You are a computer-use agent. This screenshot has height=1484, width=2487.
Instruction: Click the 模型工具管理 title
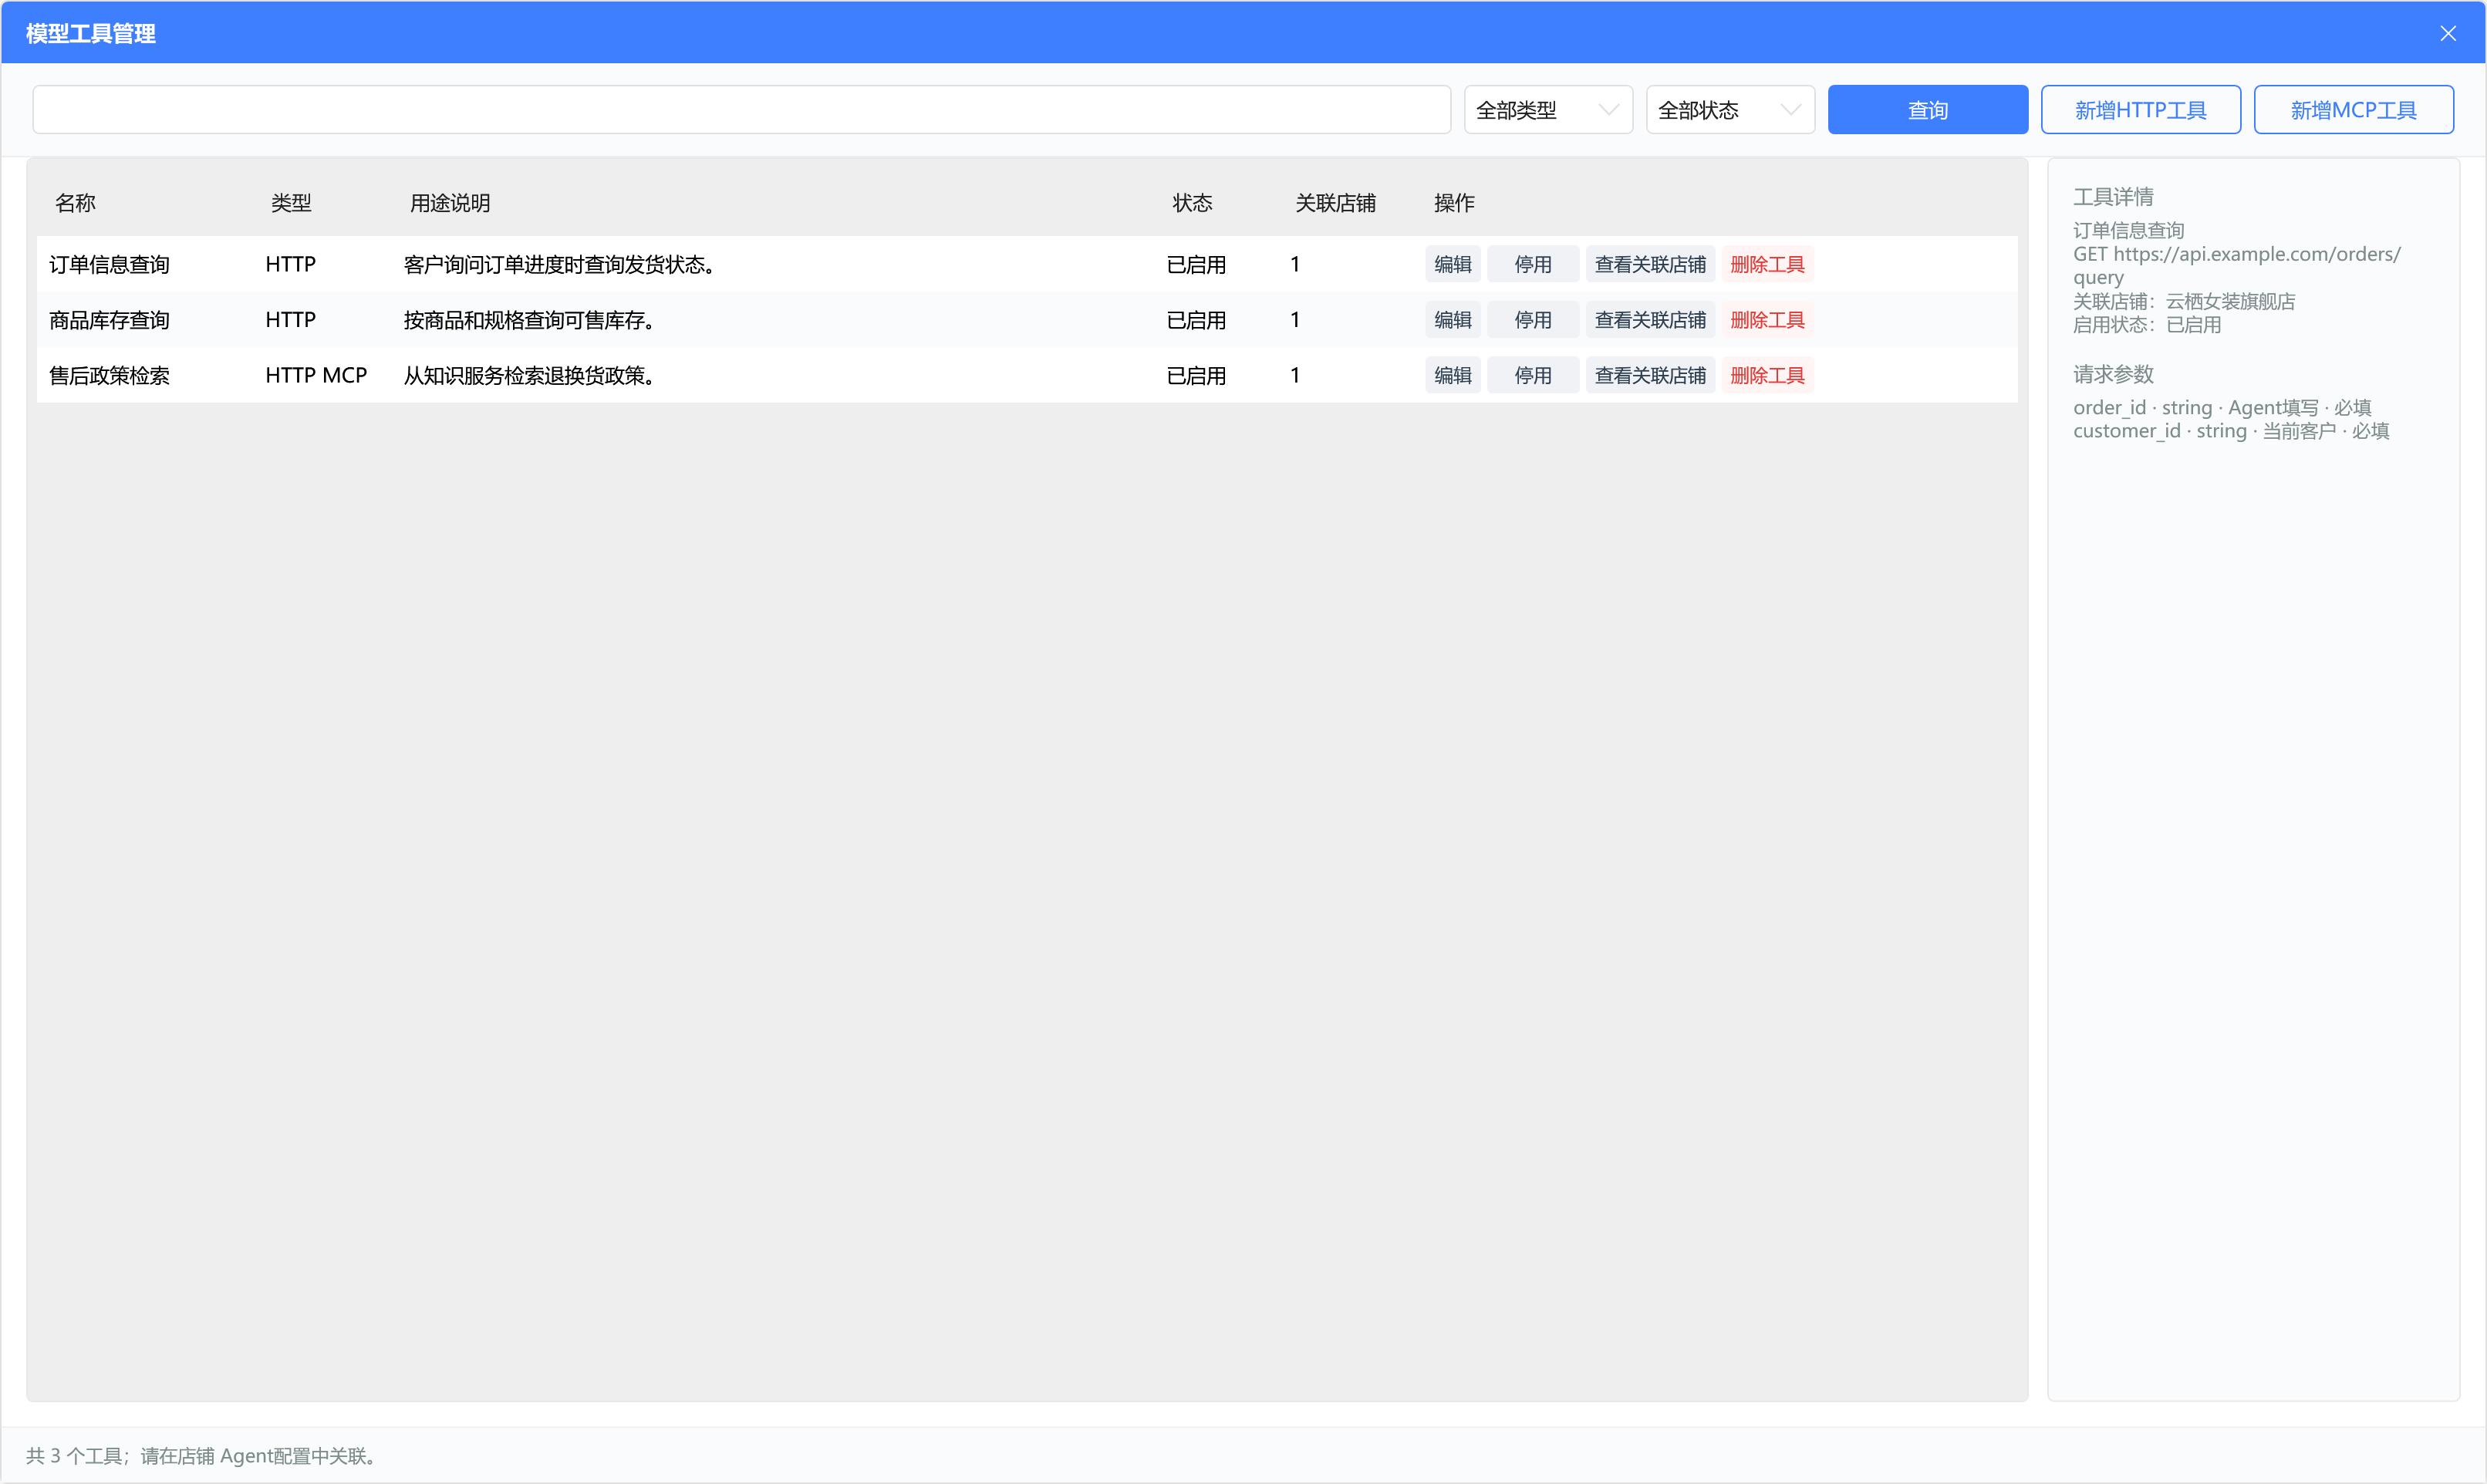[x=90, y=34]
